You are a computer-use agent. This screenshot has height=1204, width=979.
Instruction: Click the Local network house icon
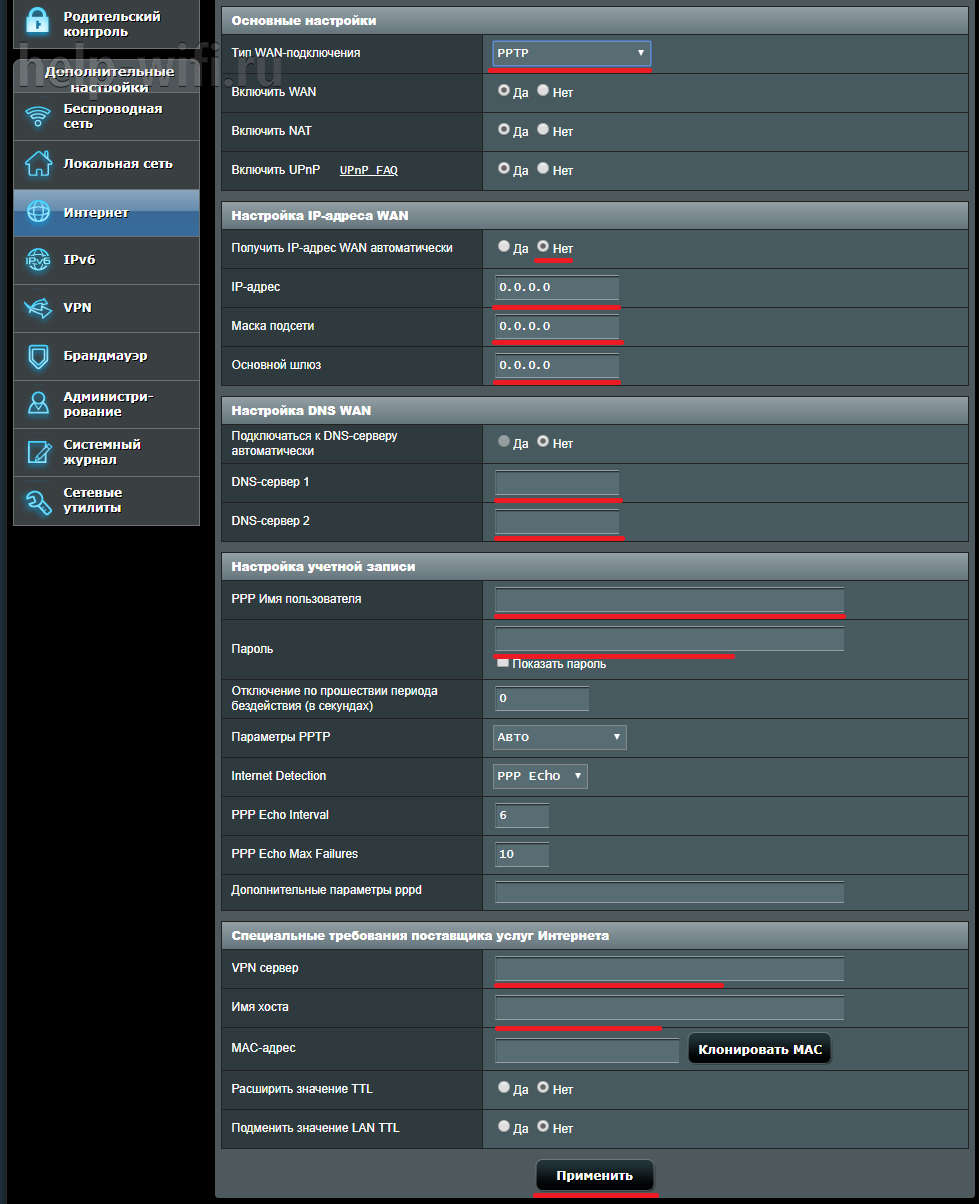(38, 164)
